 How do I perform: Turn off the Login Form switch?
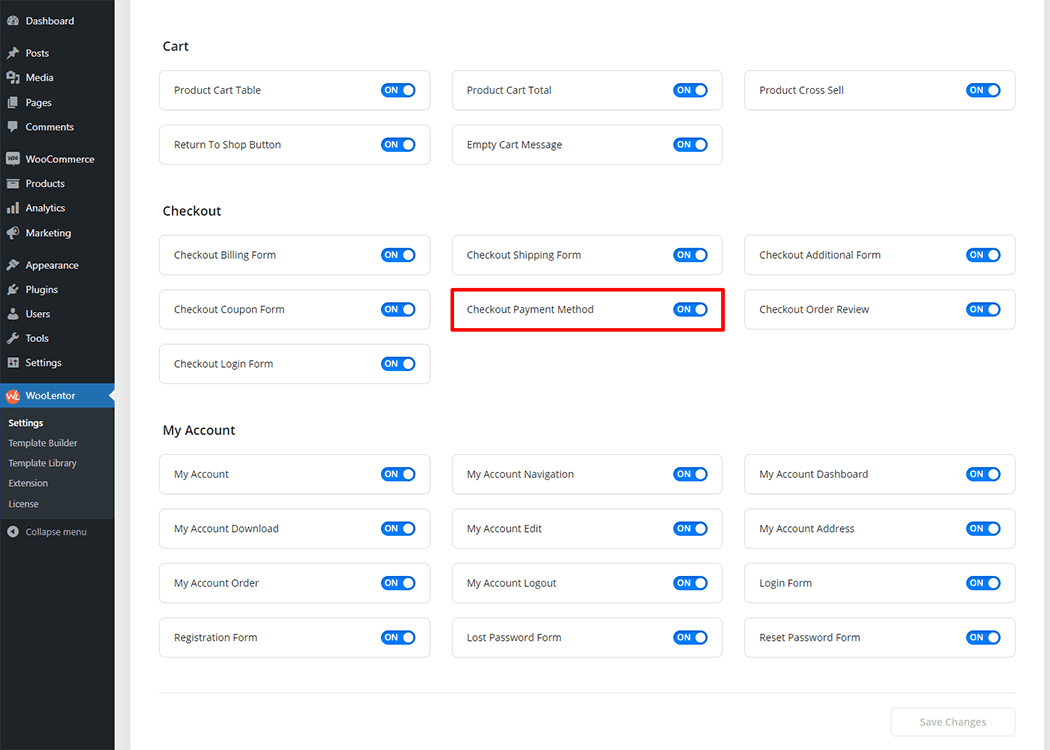pos(982,583)
